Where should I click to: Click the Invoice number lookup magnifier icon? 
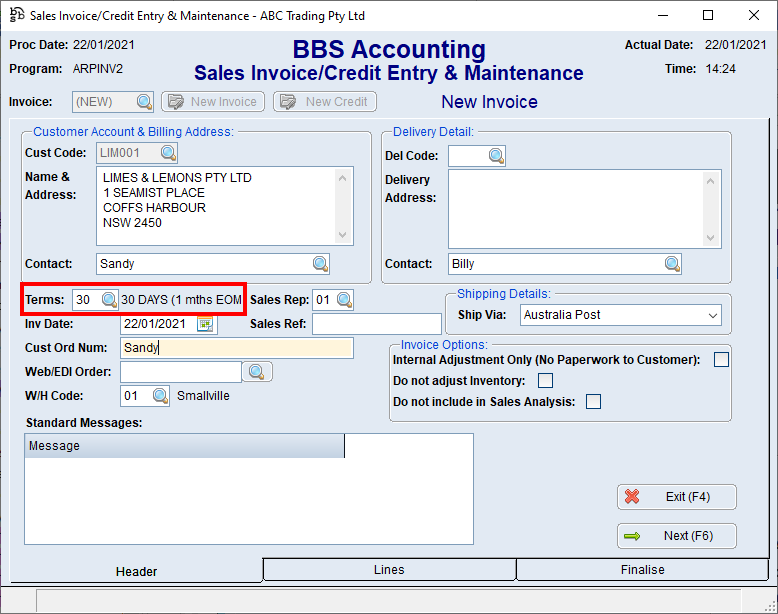(x=144, y=102)
